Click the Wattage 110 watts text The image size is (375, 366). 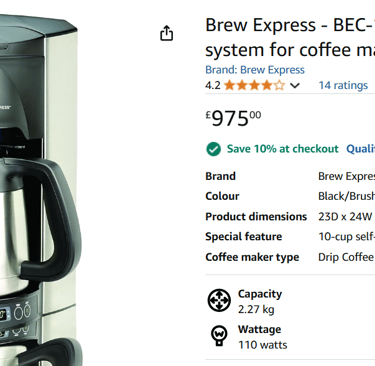tap(262, 337)
